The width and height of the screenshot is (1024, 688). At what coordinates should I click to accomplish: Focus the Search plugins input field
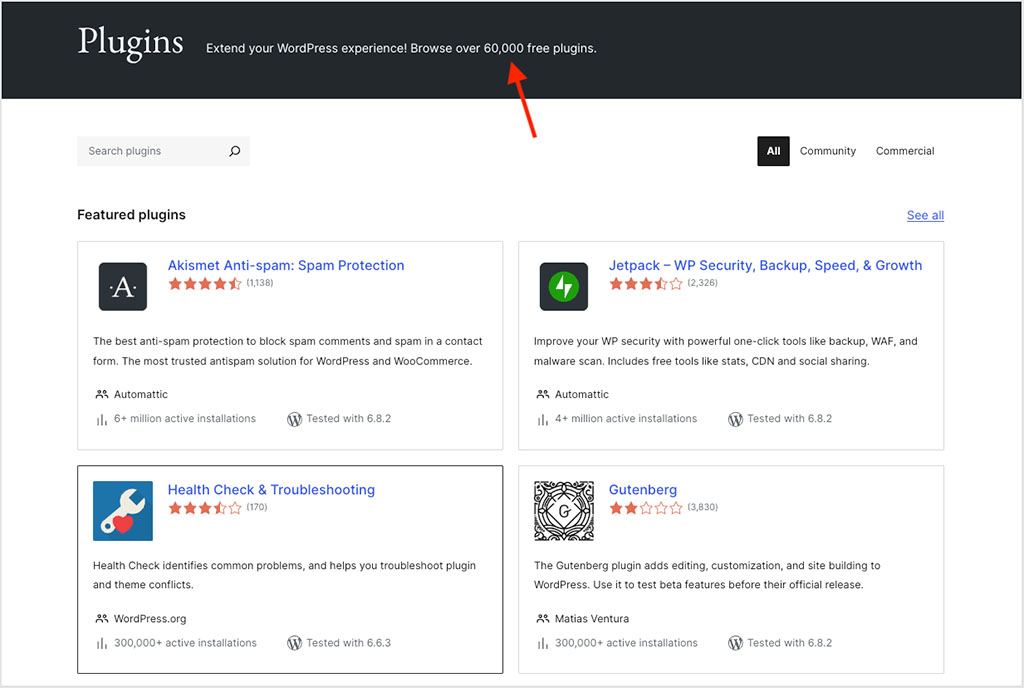[163, 151]
